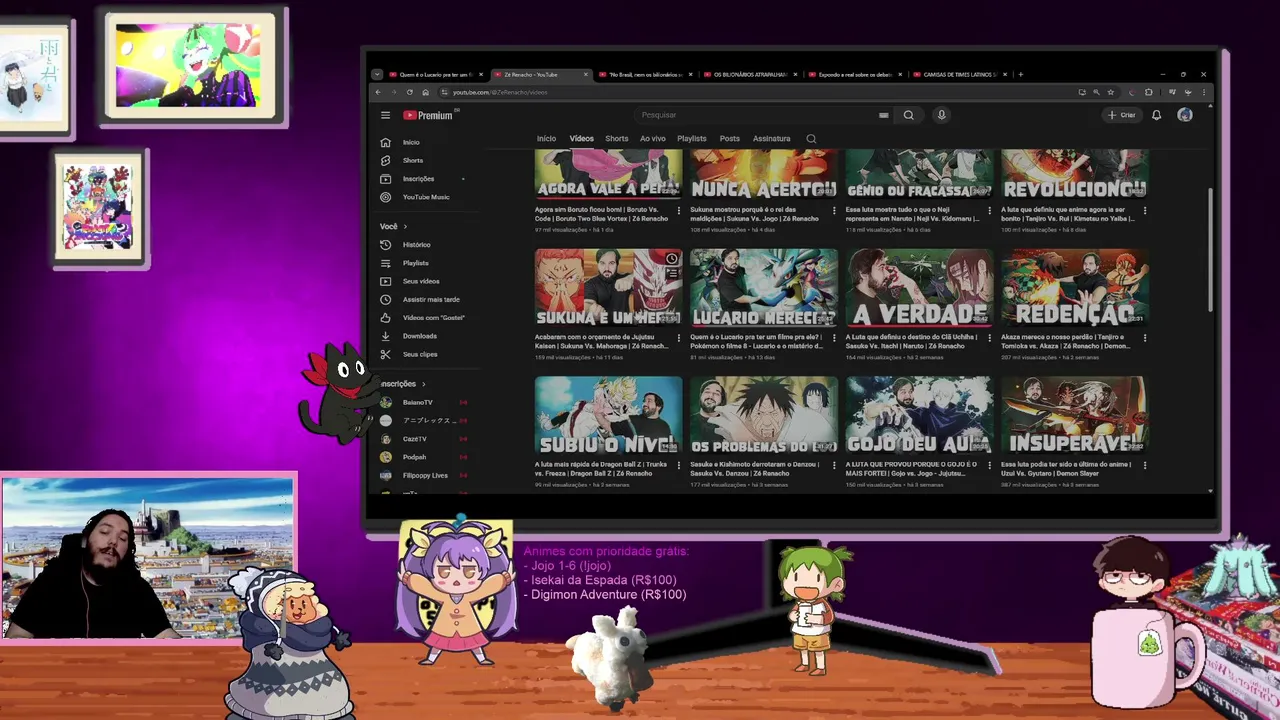Open the account avatar menu
The width and height of the screenshot is (1280, 720).
(1185, 115)
